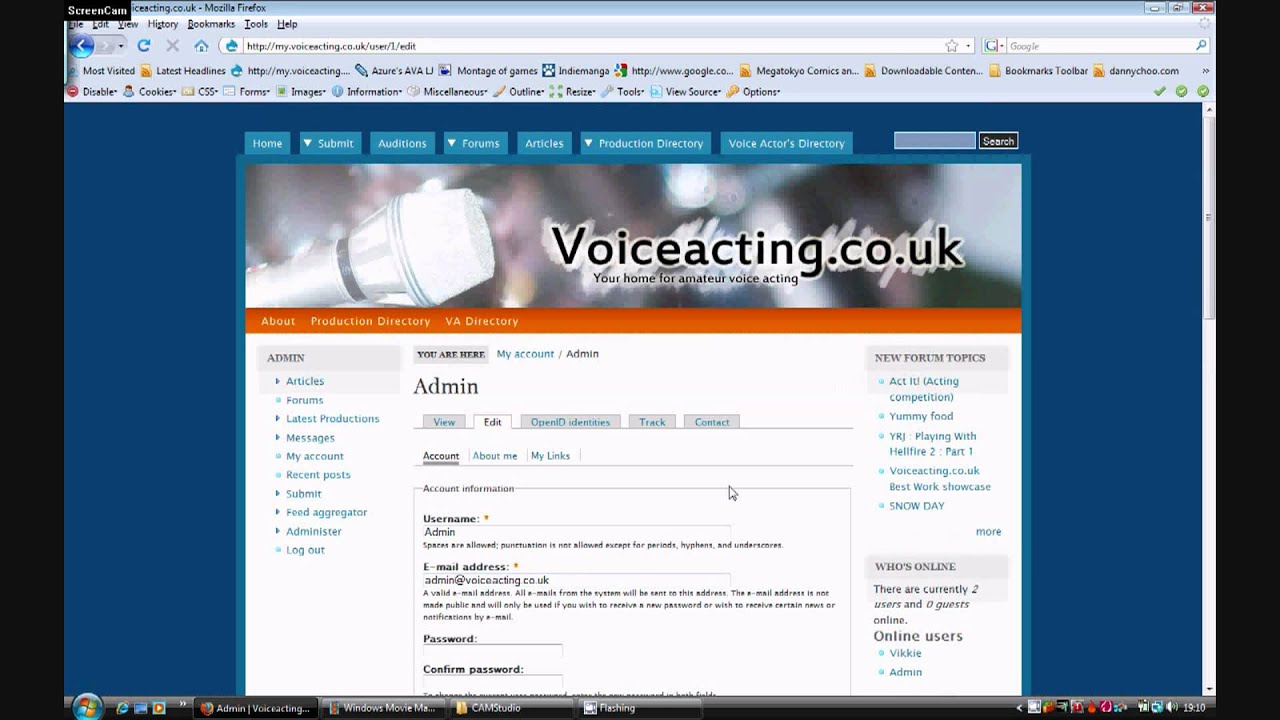Switch to Windows Movie Maker taskbar button

pyautogui.click(x=382, y=708)
